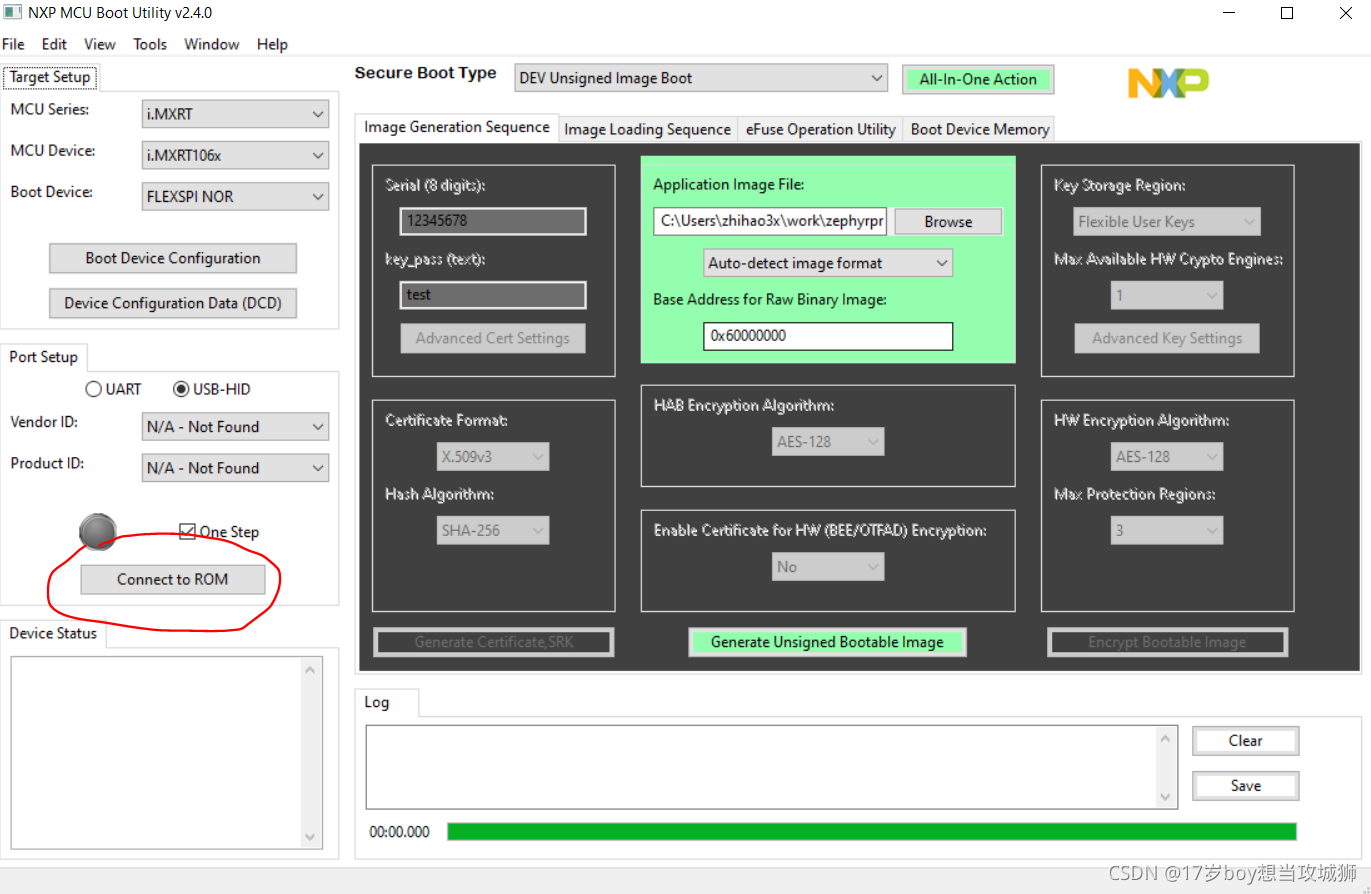
Task: Click the Base Address field 0x60000000
Action: click(828, 336)
